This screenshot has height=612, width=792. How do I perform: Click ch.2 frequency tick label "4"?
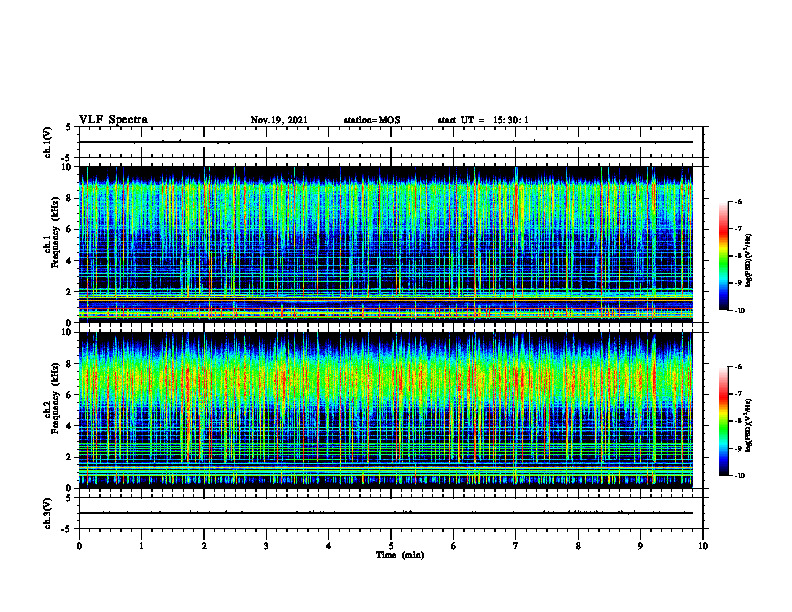(x=69, y=426)
